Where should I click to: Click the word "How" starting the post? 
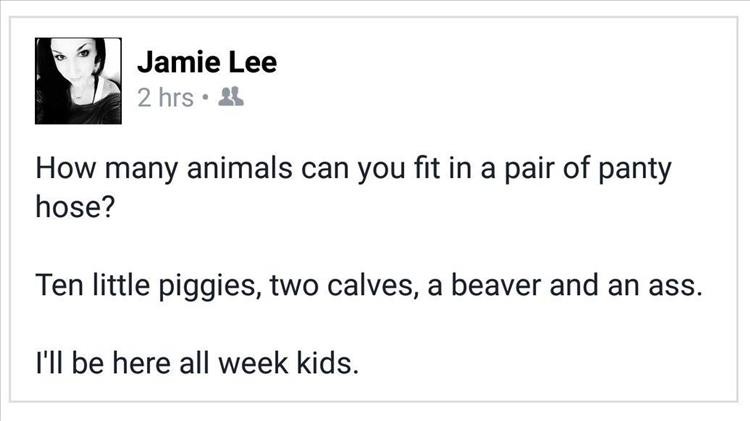pyautogui.click(x=66, y=168)
